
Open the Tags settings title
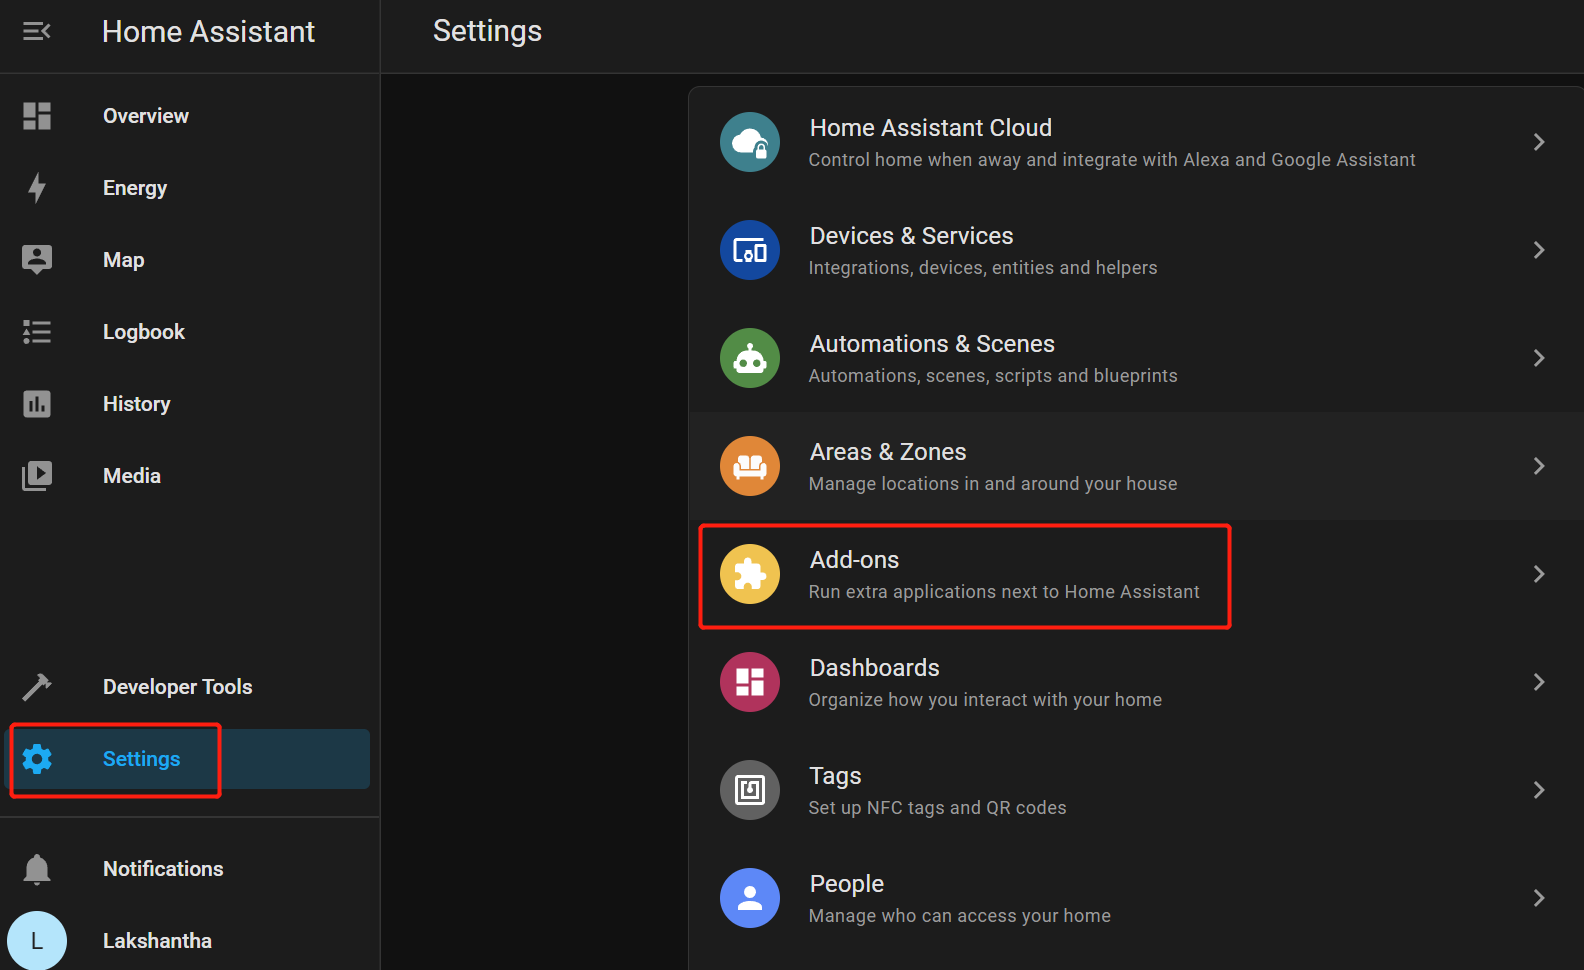pyautogui.click(x=835, y=776)
